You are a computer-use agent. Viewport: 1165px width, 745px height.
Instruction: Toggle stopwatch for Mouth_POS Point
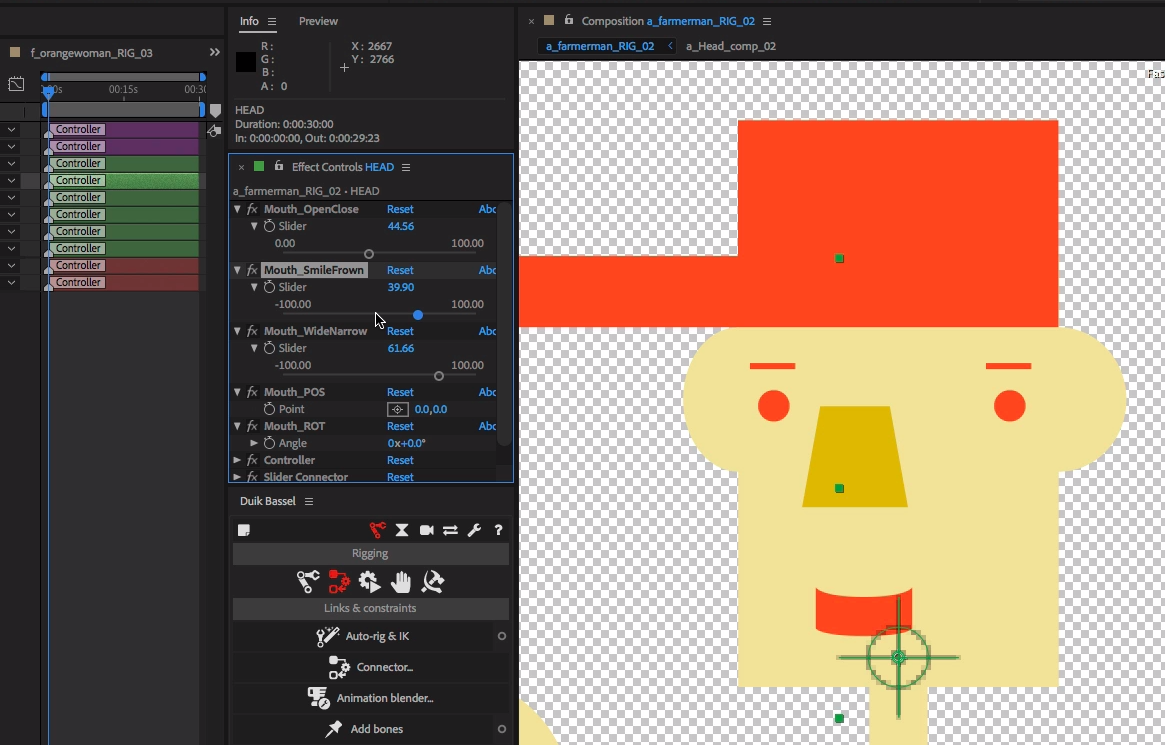point(270,409)
